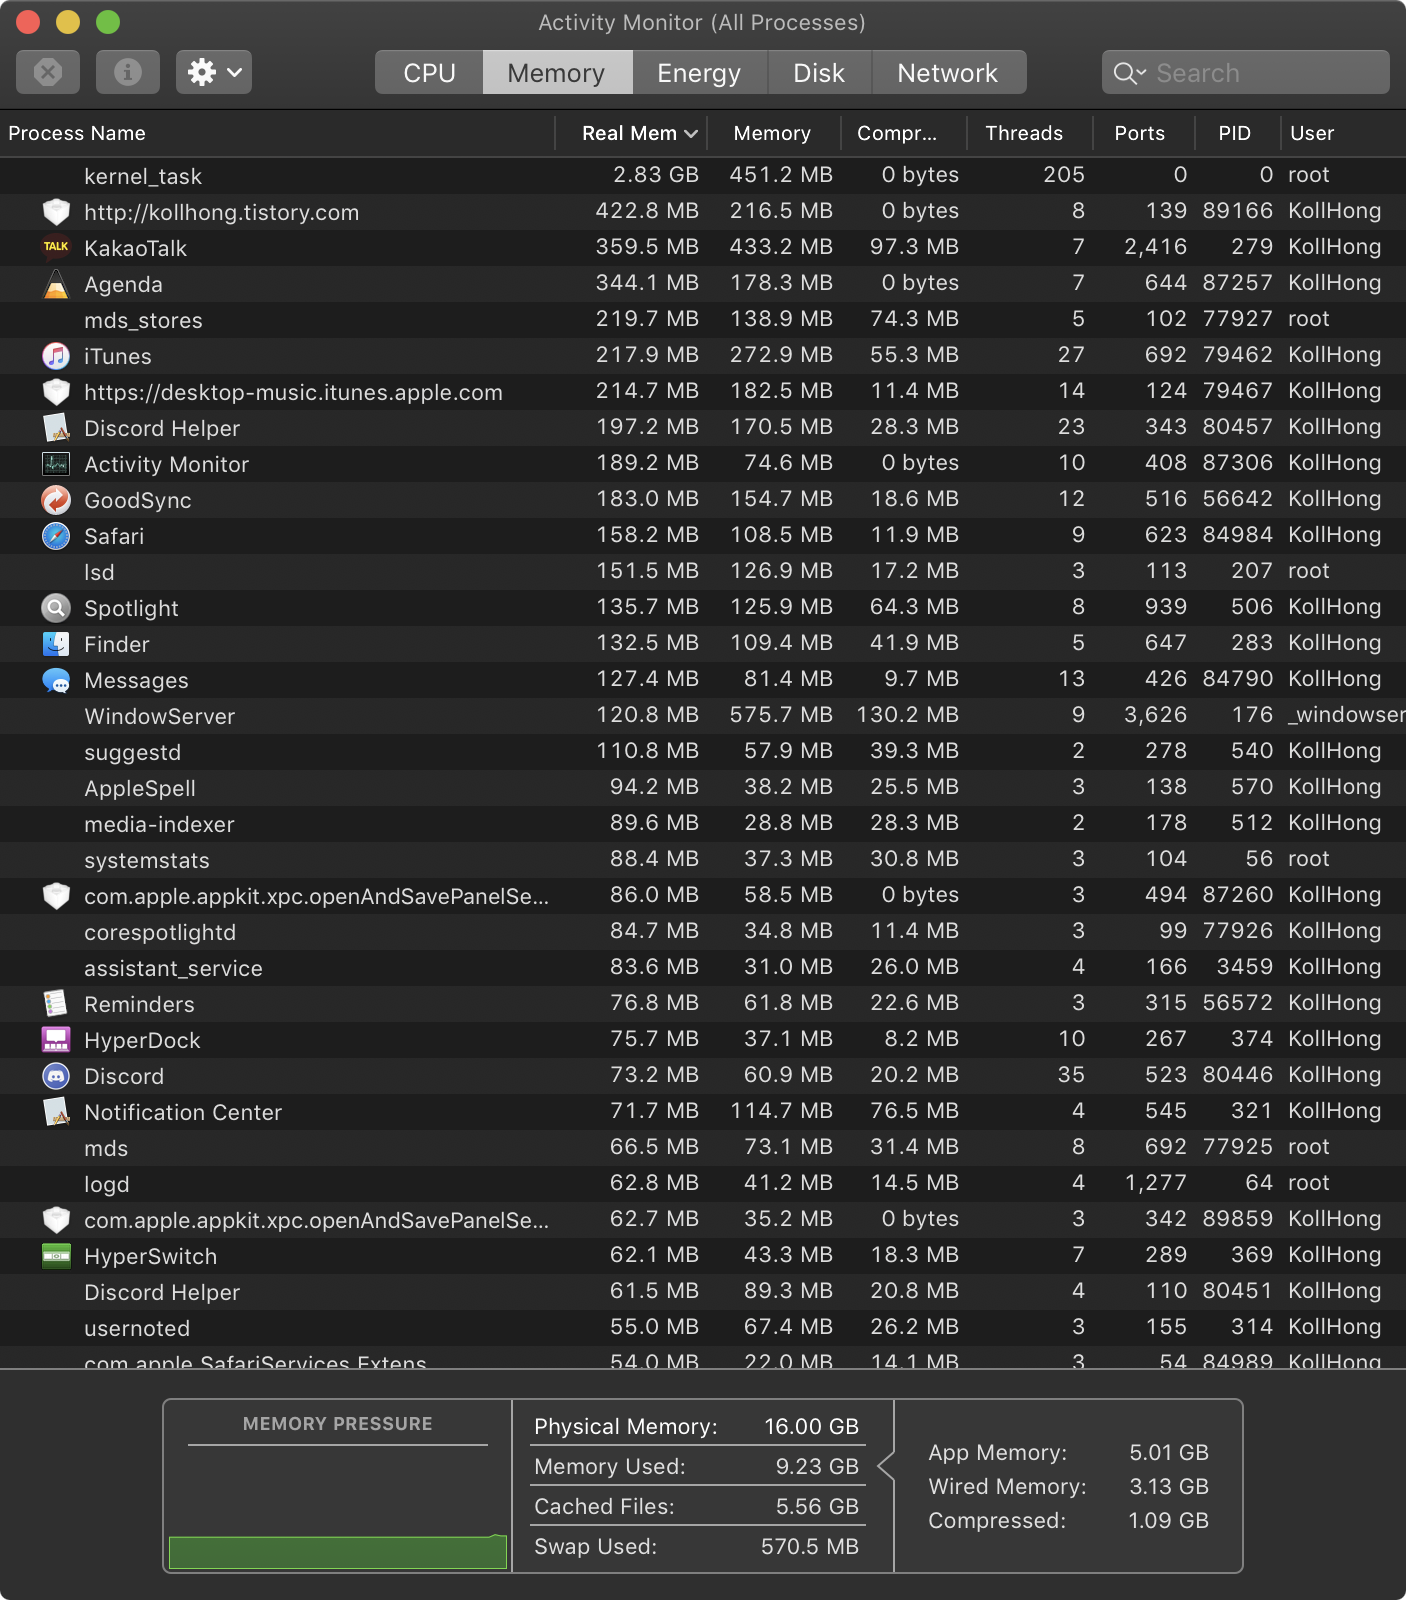Switch to the Energy tab
The height and width of the screenshot is (1600, 1406).
[698, 73]
